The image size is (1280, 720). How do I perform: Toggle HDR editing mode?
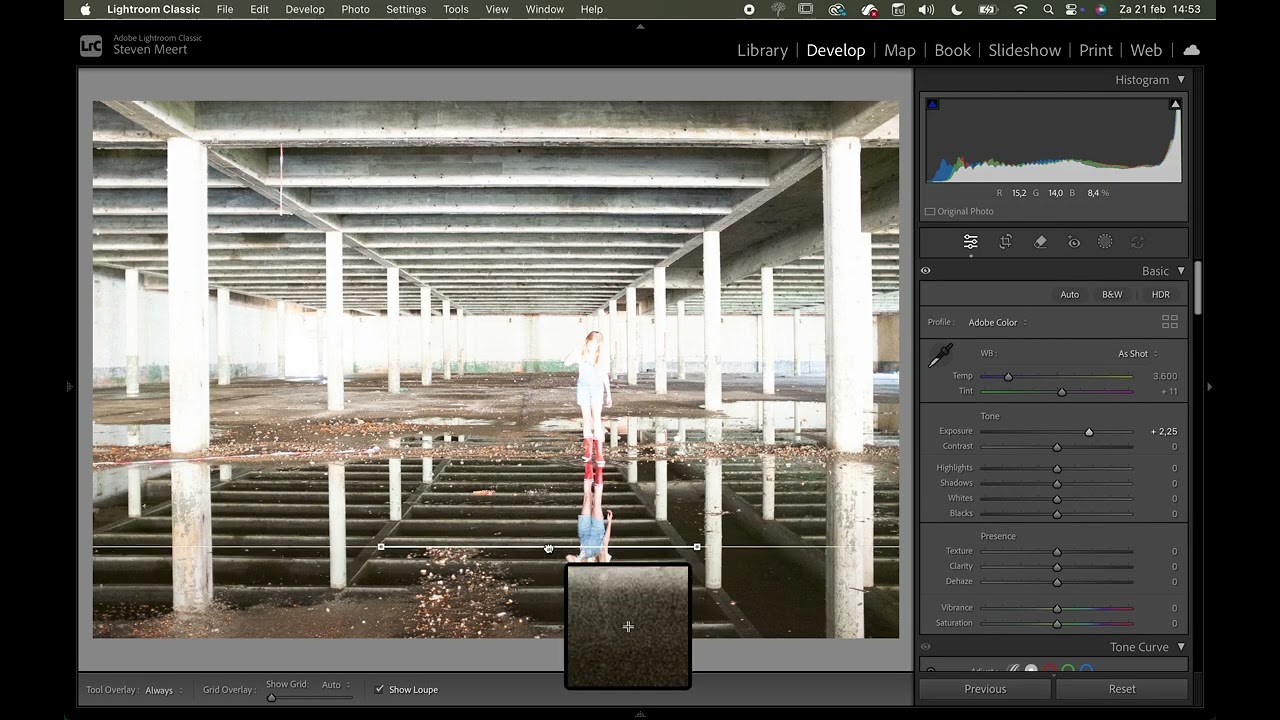[x=1160, y=294]
